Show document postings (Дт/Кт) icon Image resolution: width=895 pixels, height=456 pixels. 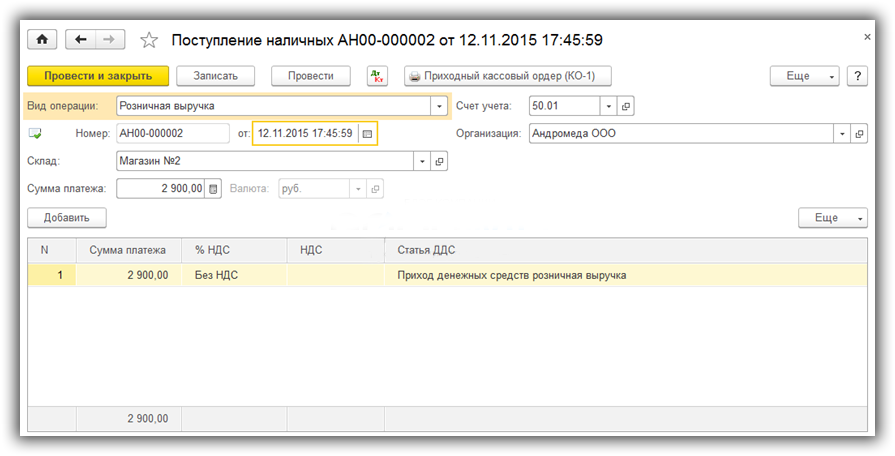pyautogui.click(x=377, y=76)
